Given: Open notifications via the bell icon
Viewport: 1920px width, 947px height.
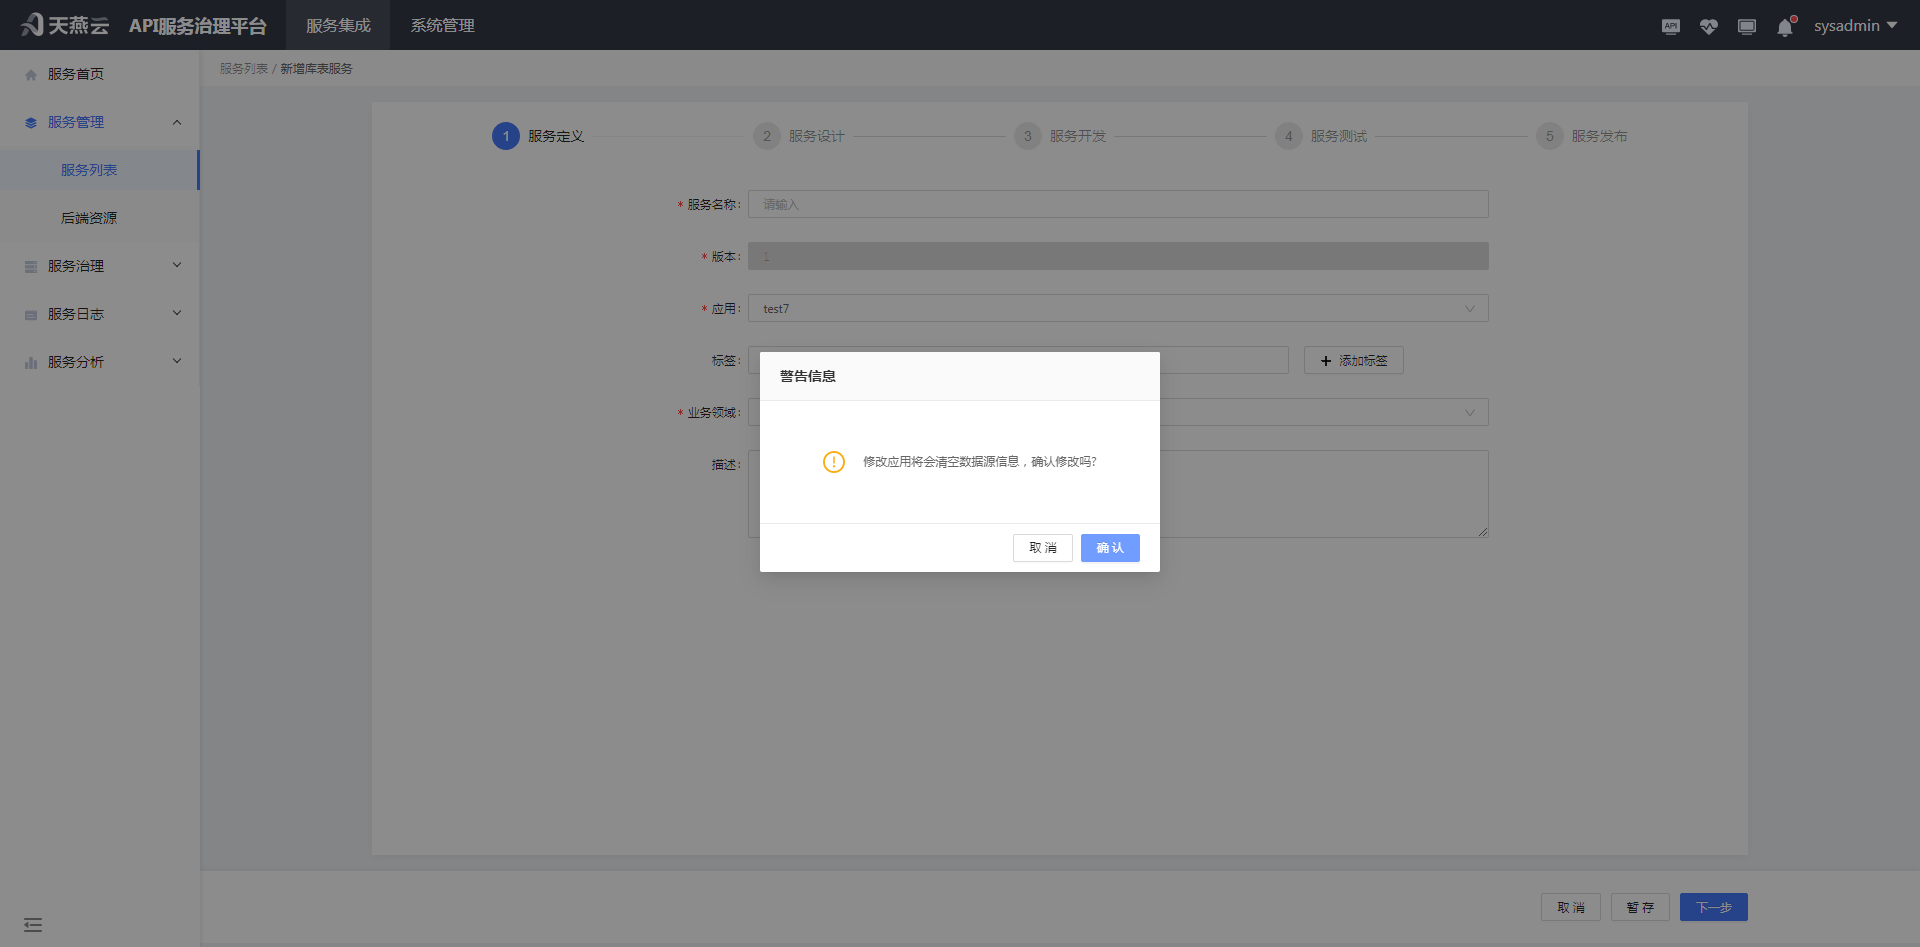Looking at the screenshot, I should 1784,25.
